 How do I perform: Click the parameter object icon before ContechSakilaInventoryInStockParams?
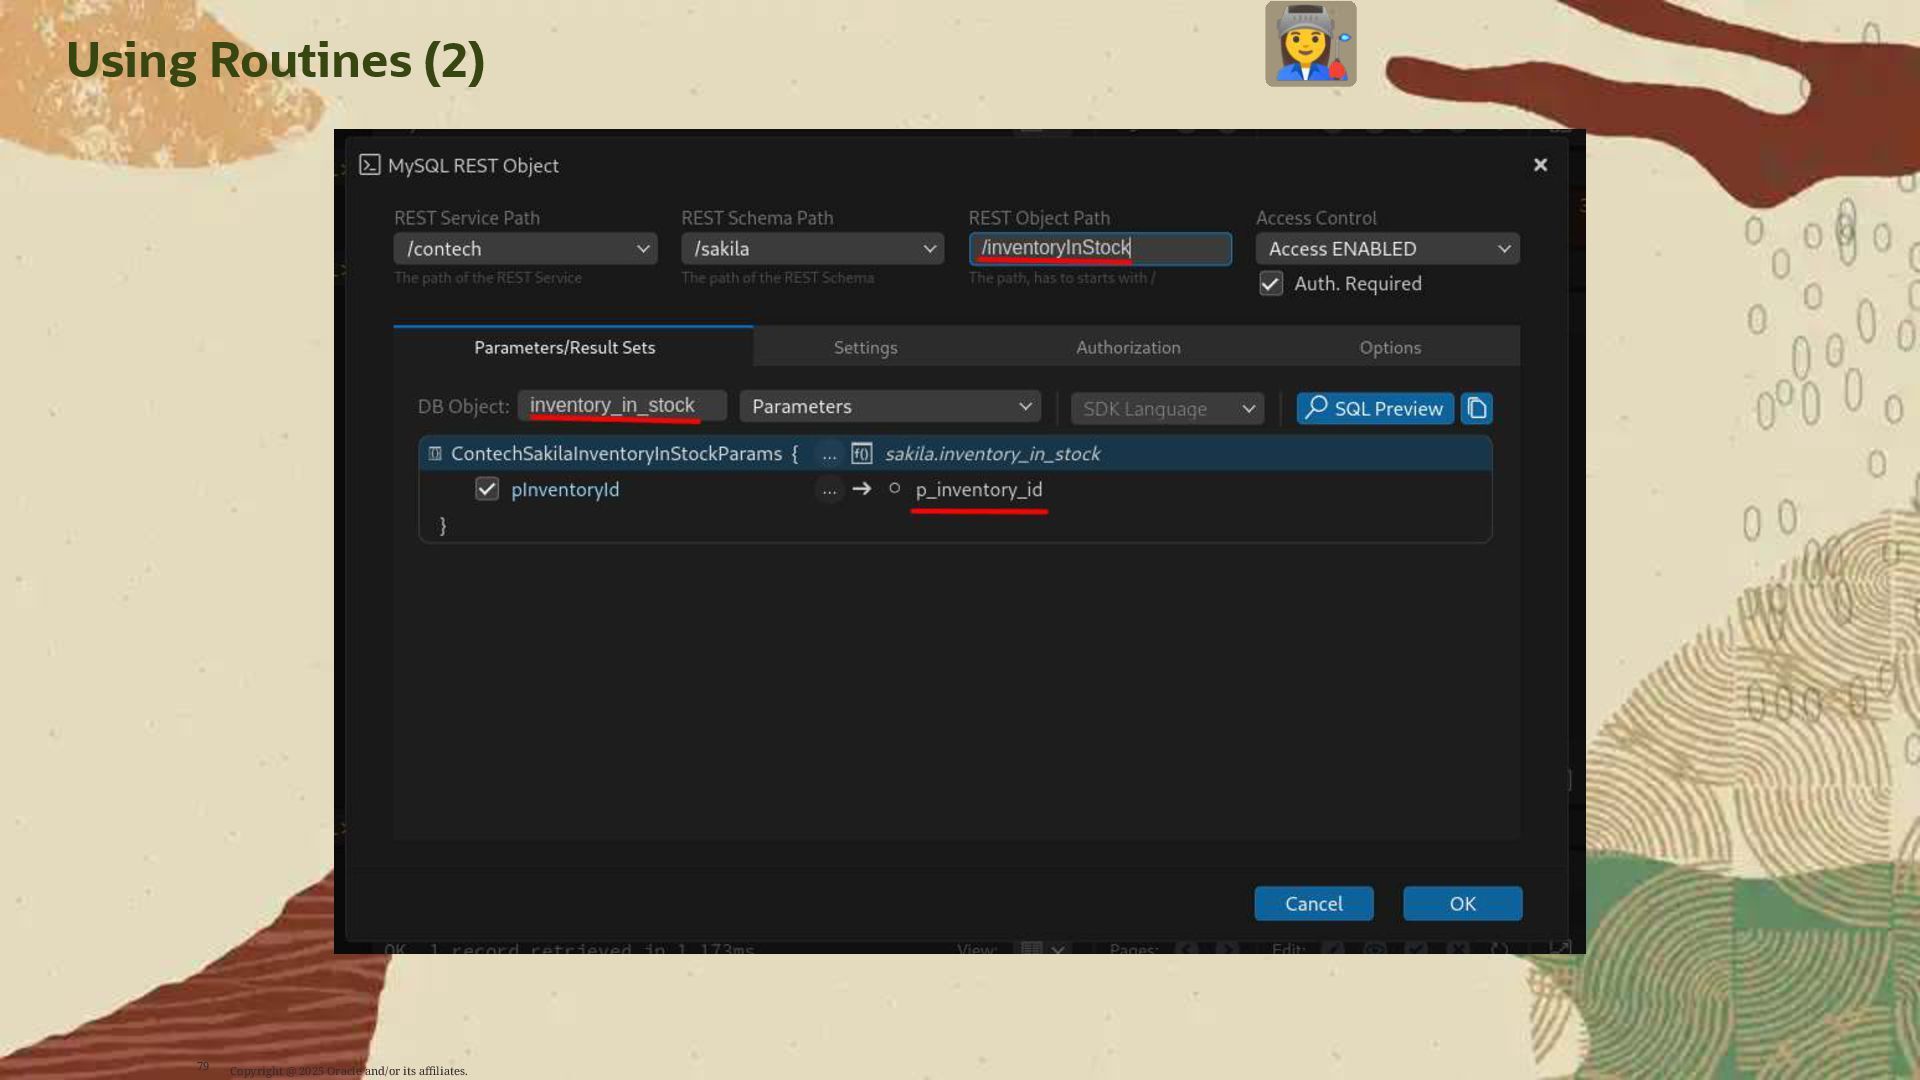(435, 454)
